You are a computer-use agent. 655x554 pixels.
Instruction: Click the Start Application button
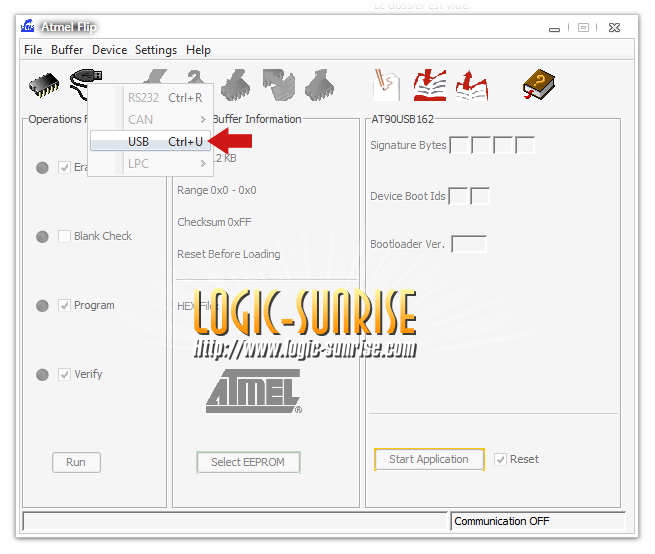coord(429,459)
